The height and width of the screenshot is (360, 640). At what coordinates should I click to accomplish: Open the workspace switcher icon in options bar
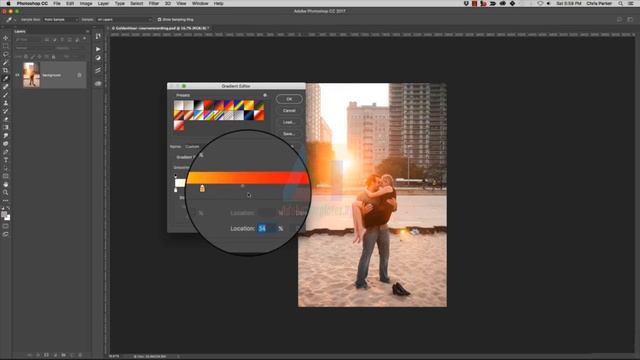pyautogui.click(x=630, y=19)
